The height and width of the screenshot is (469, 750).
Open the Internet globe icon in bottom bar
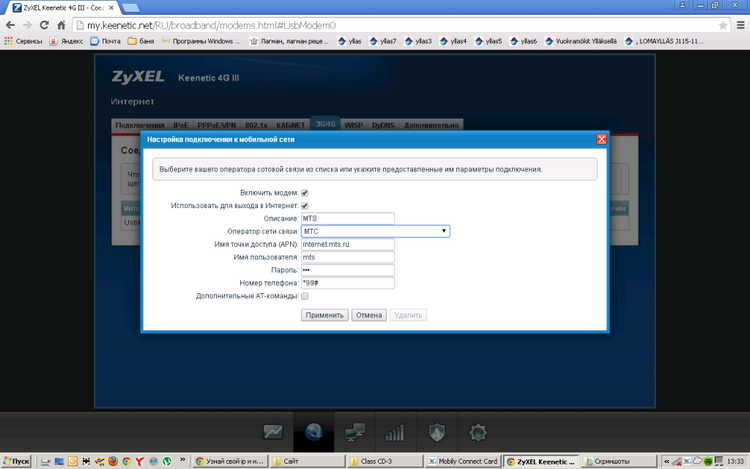[314, 432]
